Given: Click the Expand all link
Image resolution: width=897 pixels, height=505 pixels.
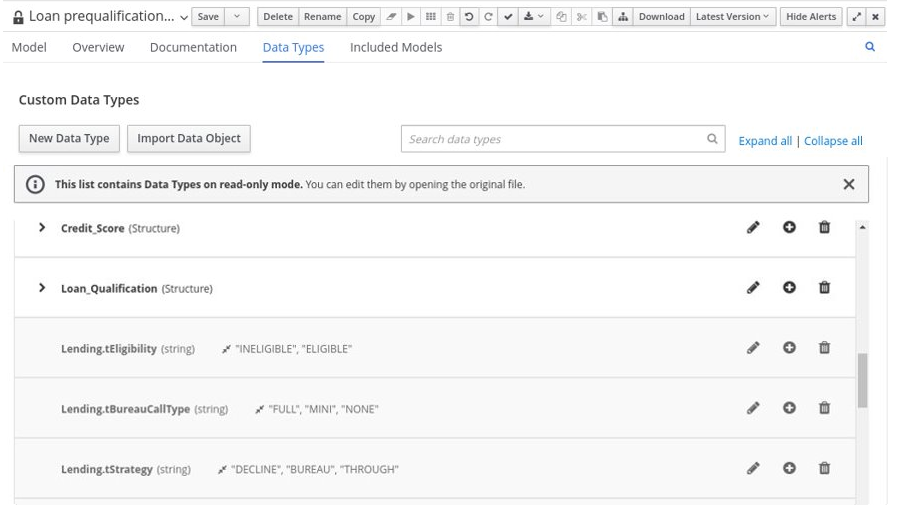Looking at the screenshot, I should [x=765, y=141].
